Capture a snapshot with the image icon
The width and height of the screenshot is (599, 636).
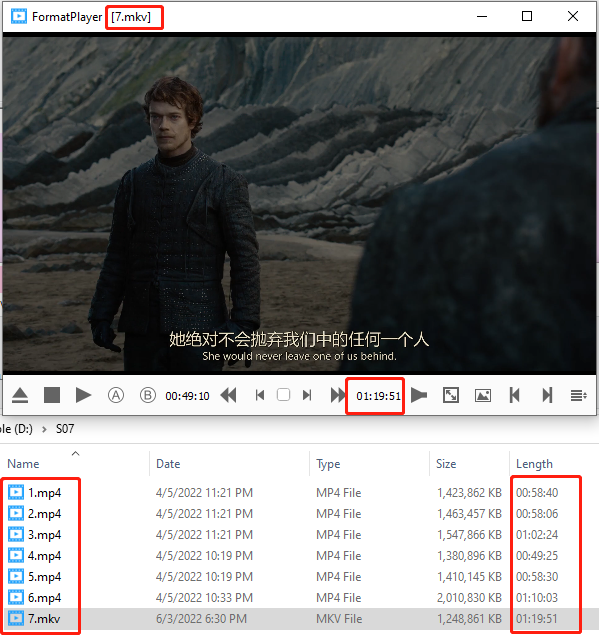483,395
